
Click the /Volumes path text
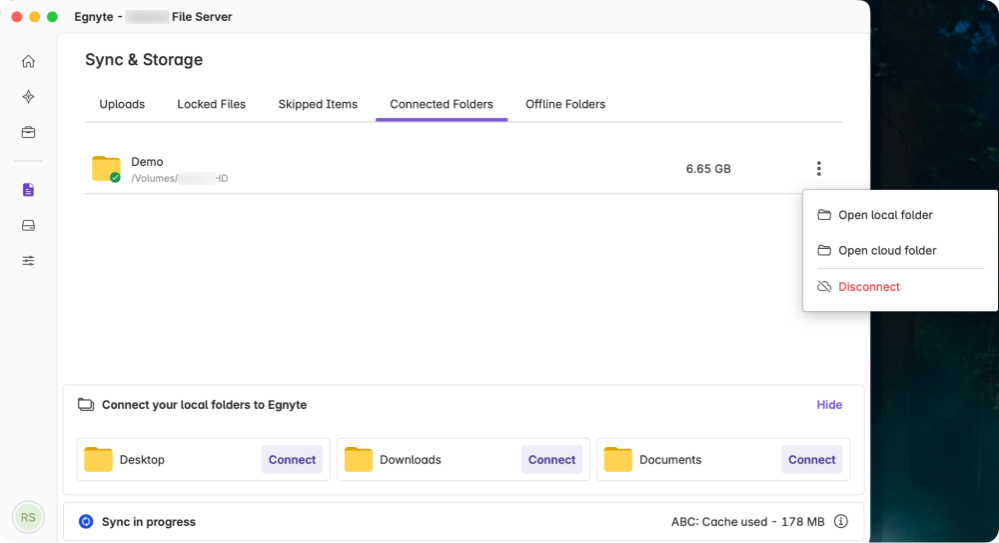(180, 178)
